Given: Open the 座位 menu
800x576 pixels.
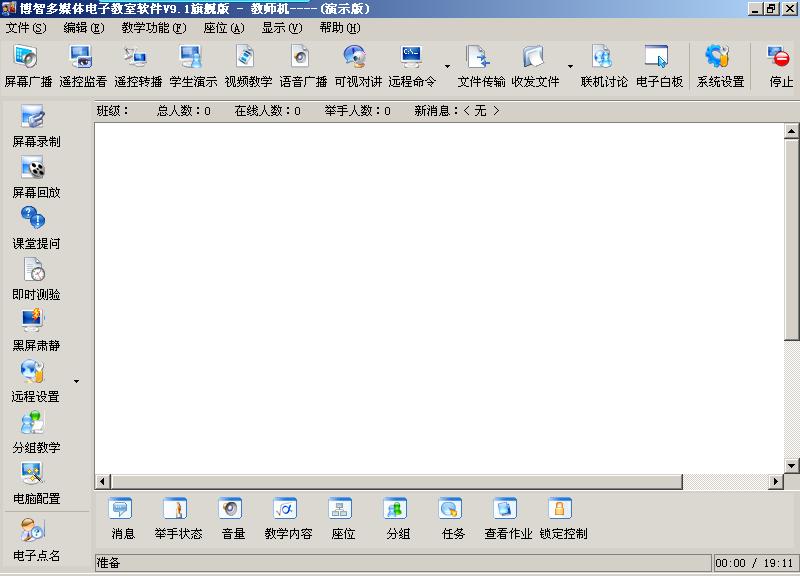Looking at the screenshot, I should pyautogui.click(x=223, y=28).
